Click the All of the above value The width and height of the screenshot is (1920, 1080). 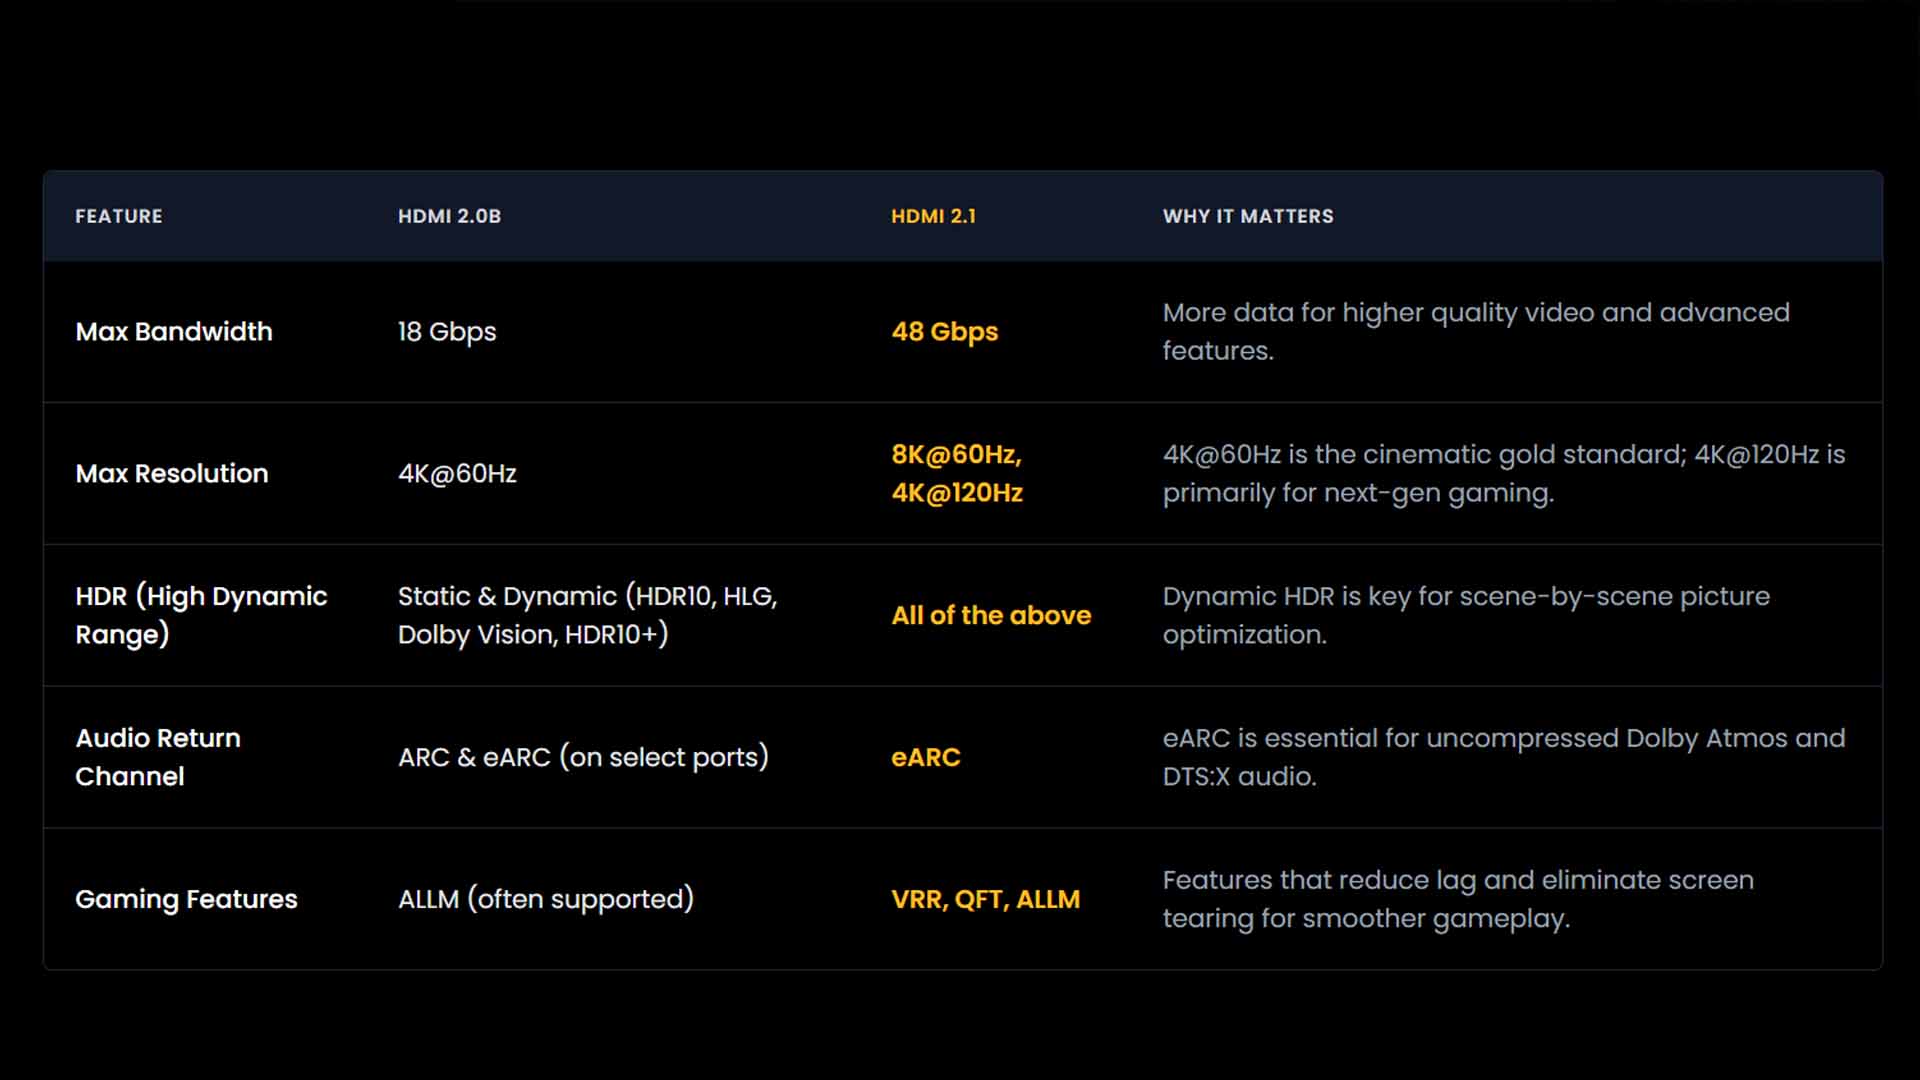pos(991,616)
